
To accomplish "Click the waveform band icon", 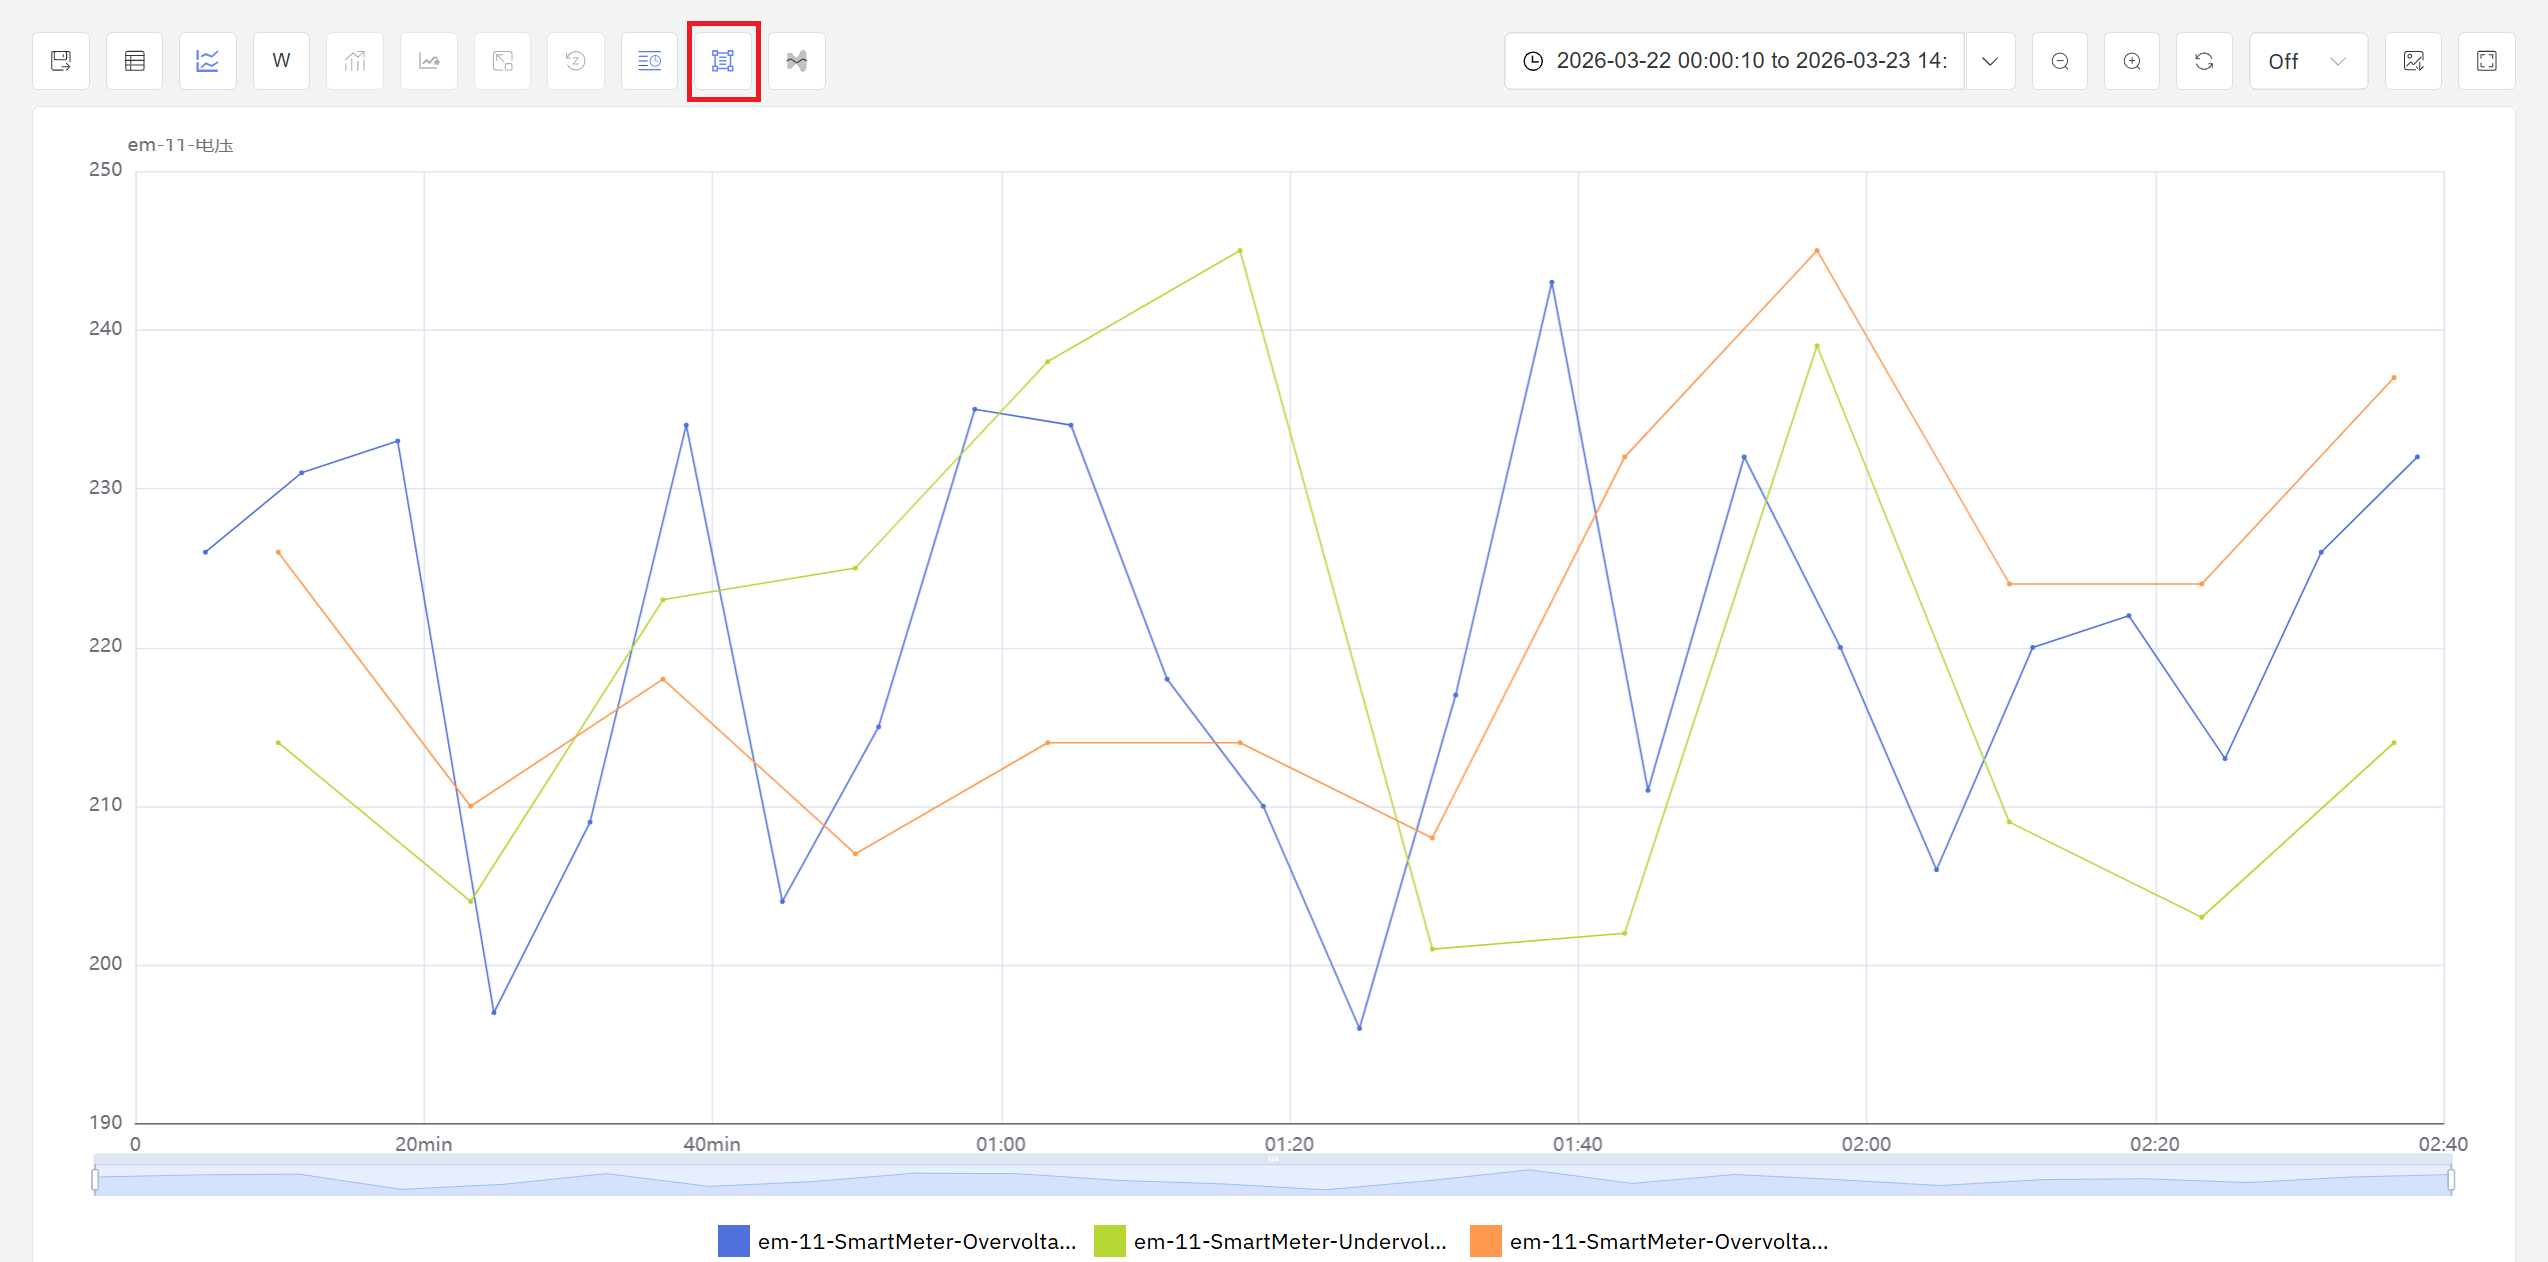I will click(797, 61).
